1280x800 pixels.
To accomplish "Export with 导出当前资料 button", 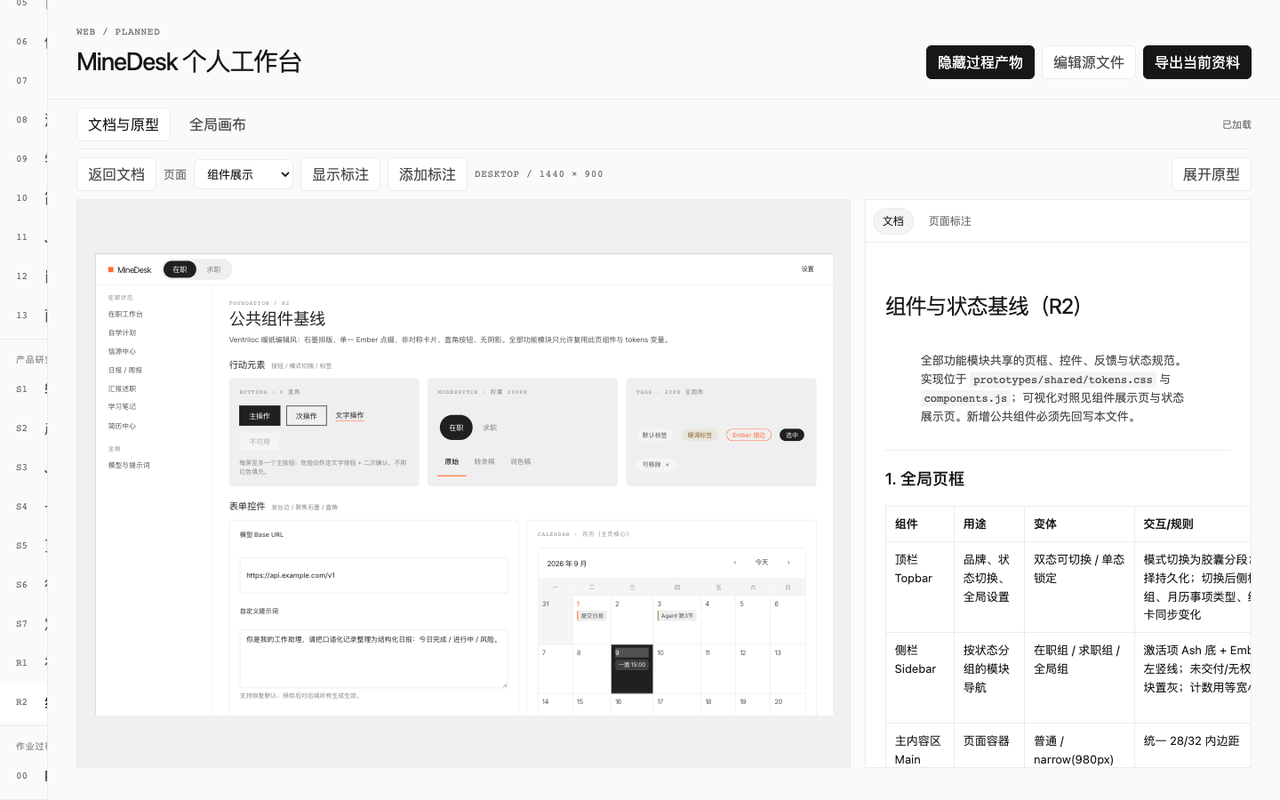I will (x=1197, y=62).
